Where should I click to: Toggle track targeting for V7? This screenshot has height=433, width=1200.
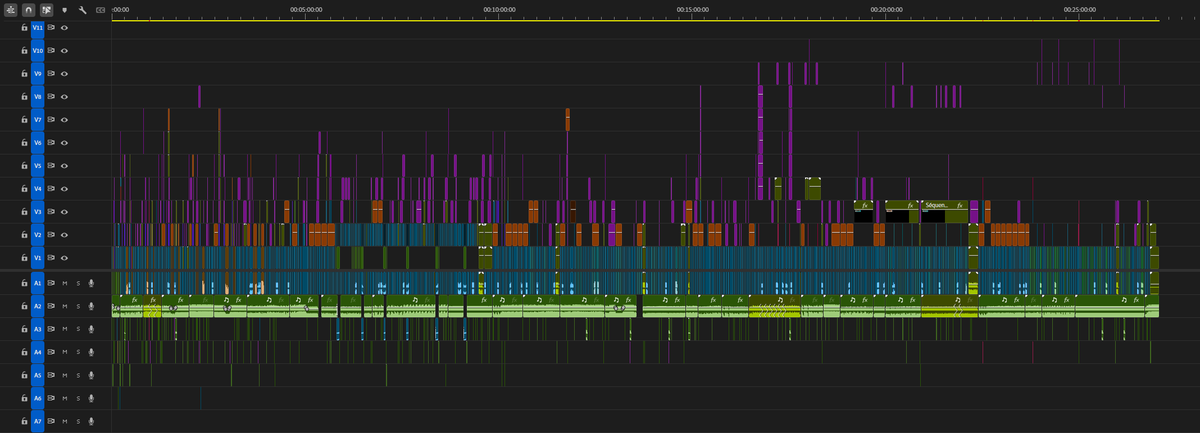38,119
